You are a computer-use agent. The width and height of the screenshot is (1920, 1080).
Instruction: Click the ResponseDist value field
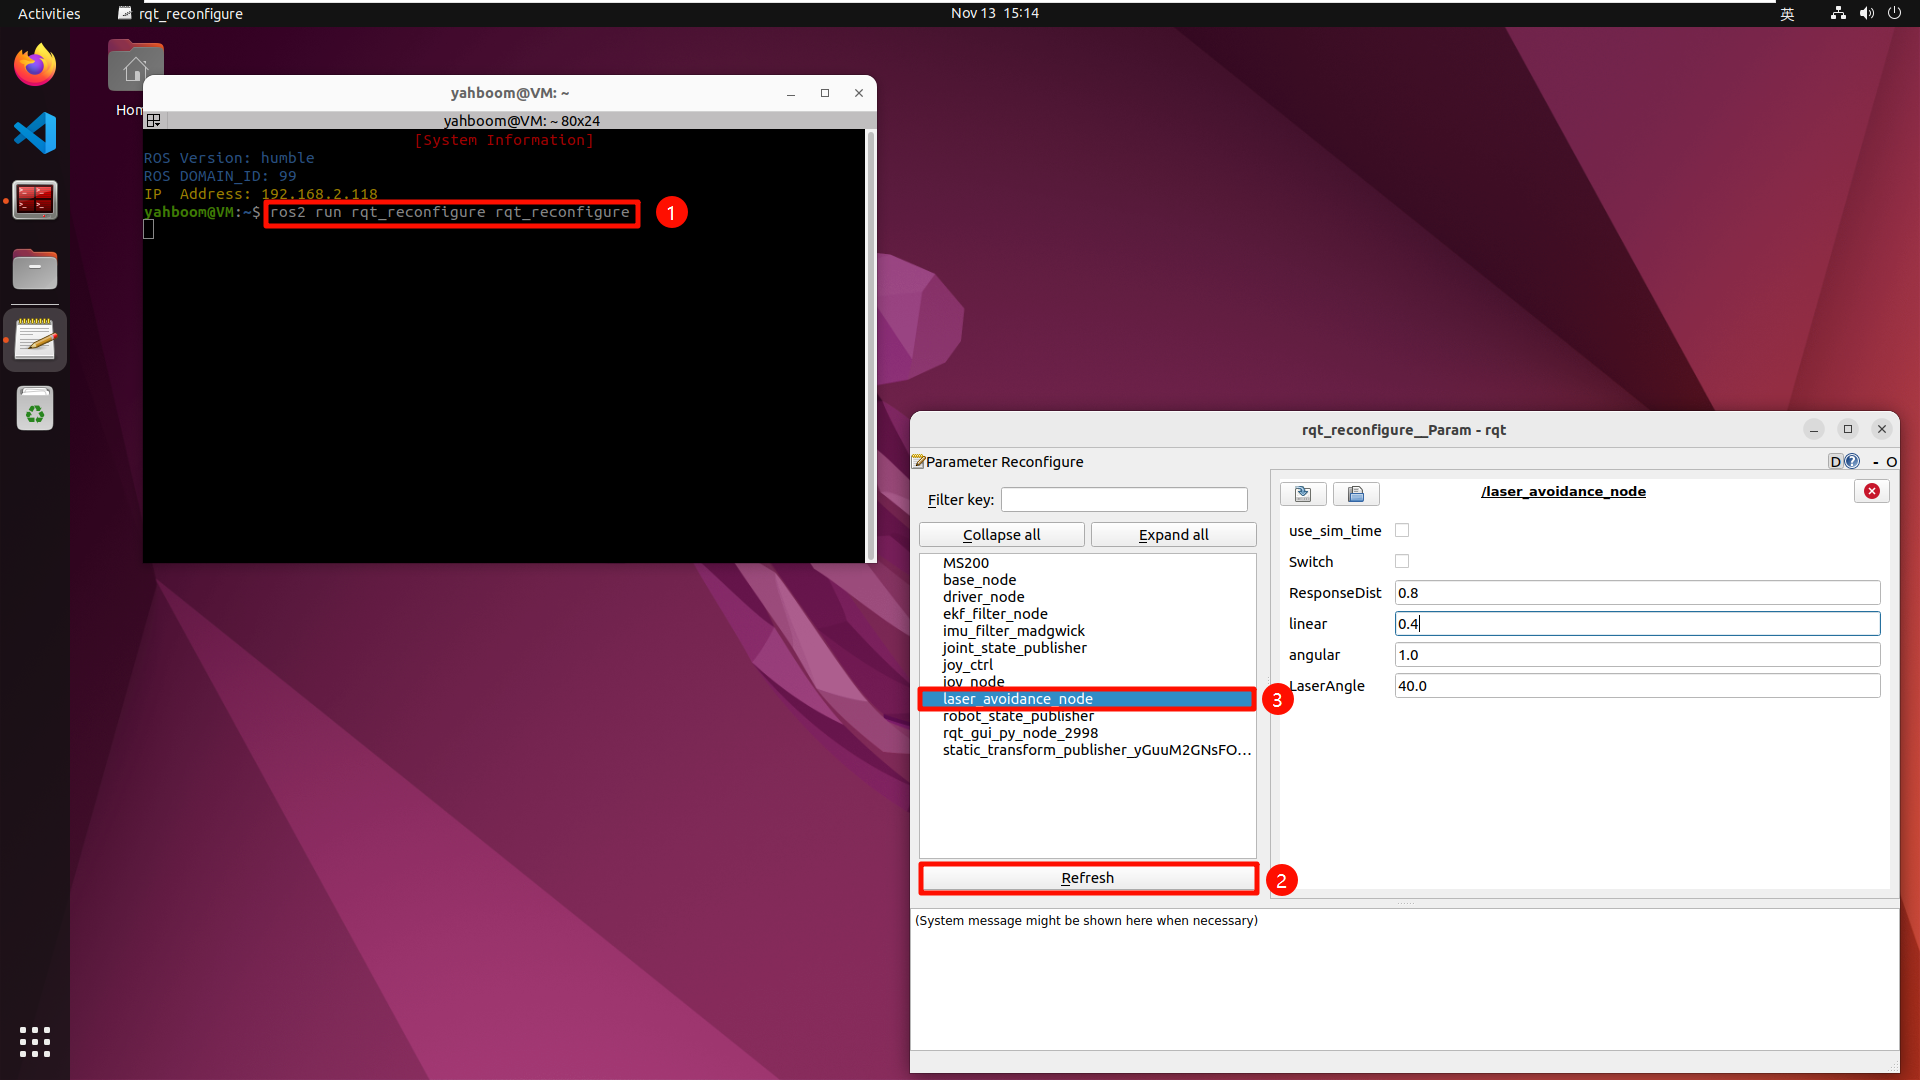(1637, 593)
